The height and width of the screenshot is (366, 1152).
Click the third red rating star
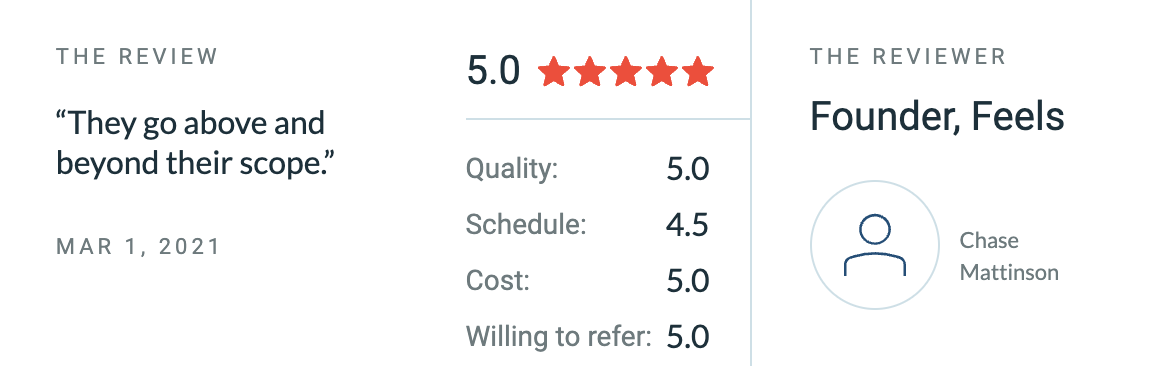pyautogui.click(x=626, y=73)
